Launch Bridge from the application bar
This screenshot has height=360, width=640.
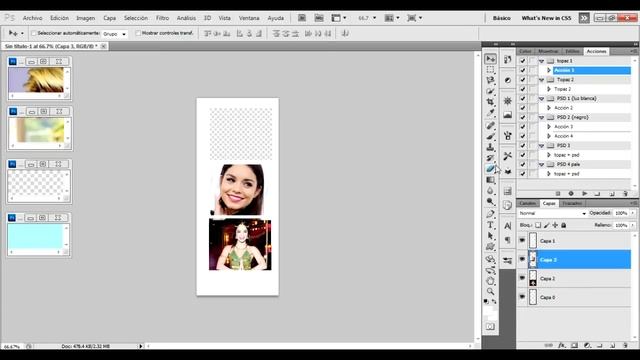[x=302, y=18]
